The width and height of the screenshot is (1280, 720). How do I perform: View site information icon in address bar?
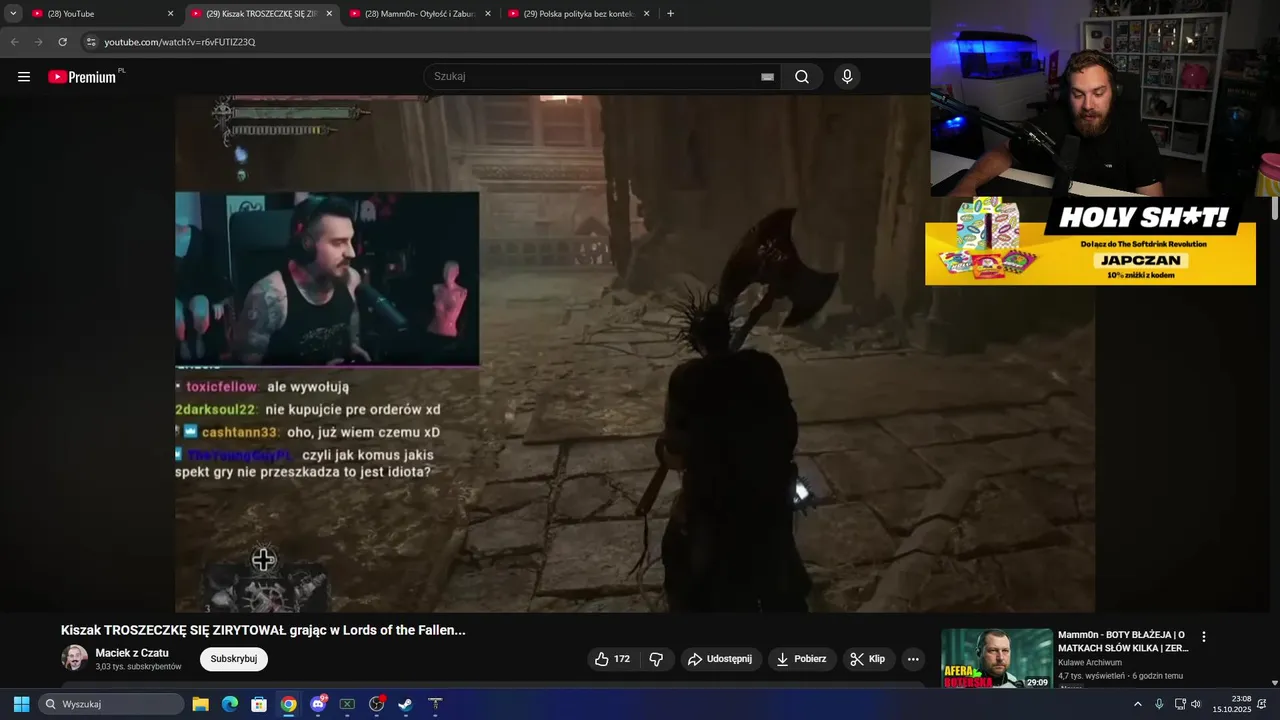(x=91, y=42)
